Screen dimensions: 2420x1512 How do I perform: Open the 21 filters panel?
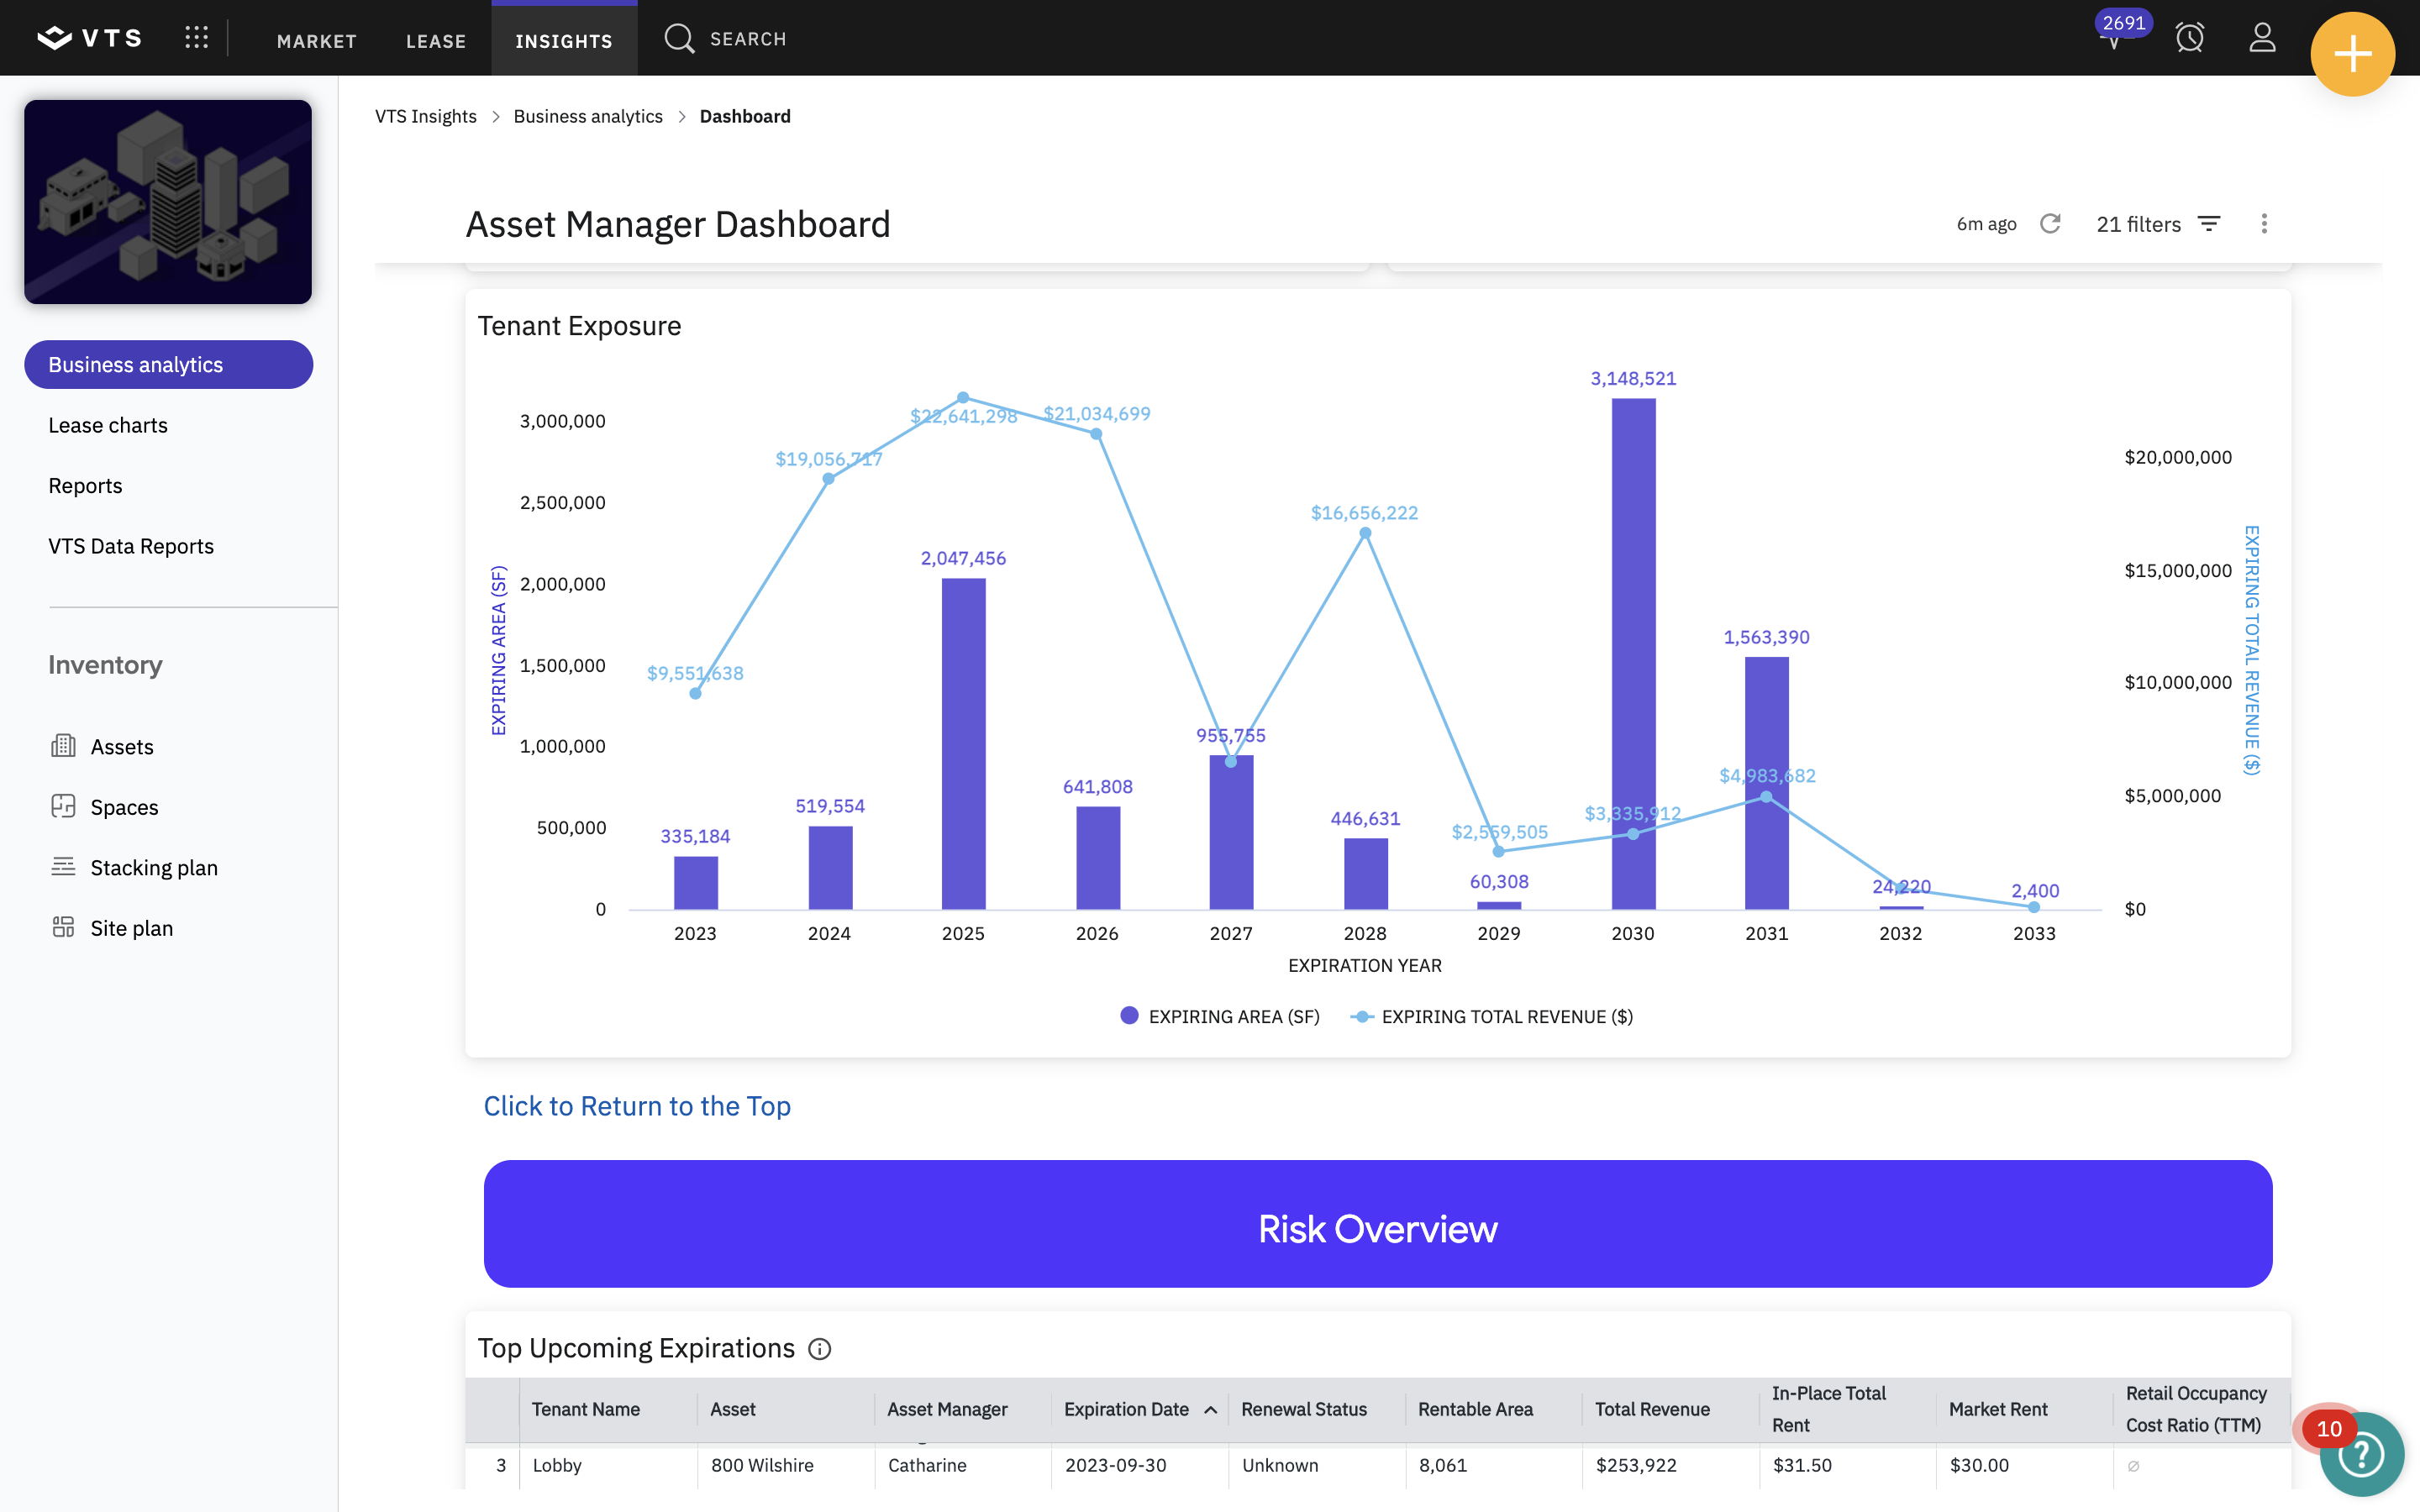(x=2158, y=224)
